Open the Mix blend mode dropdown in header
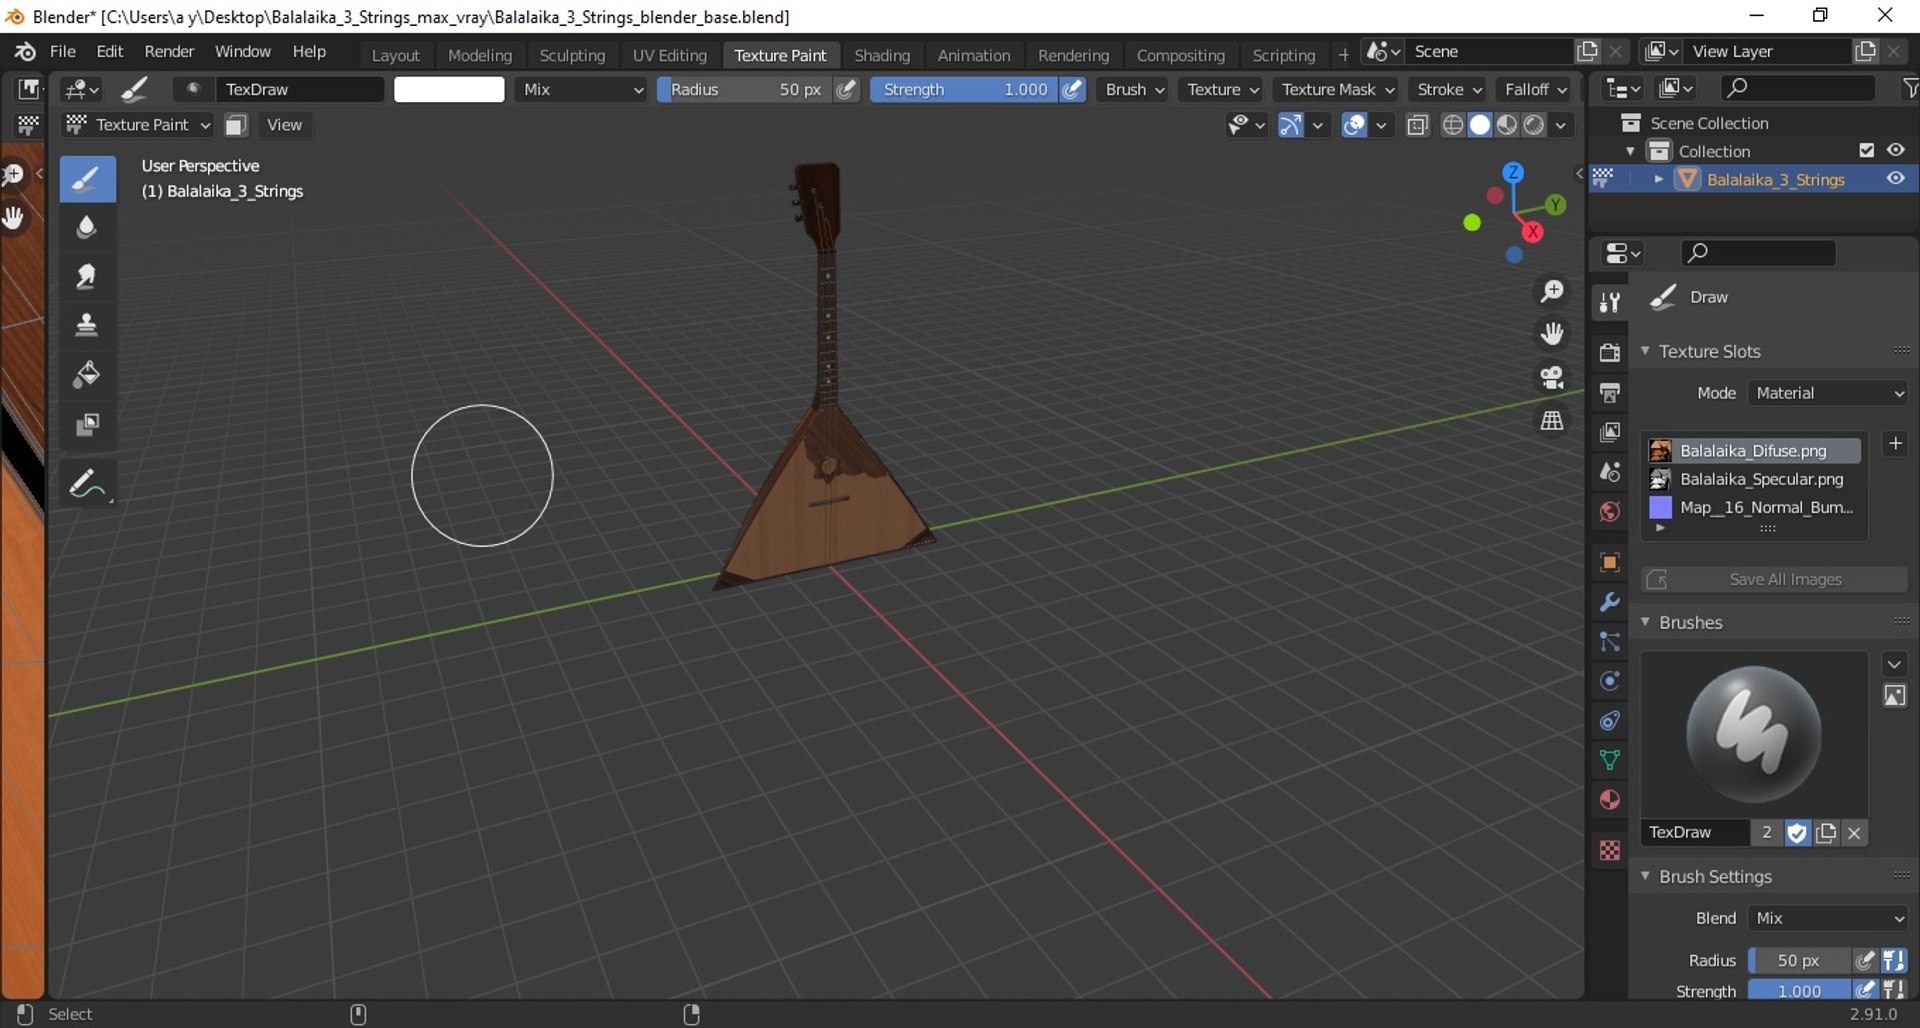 click(x=581, y=90)
